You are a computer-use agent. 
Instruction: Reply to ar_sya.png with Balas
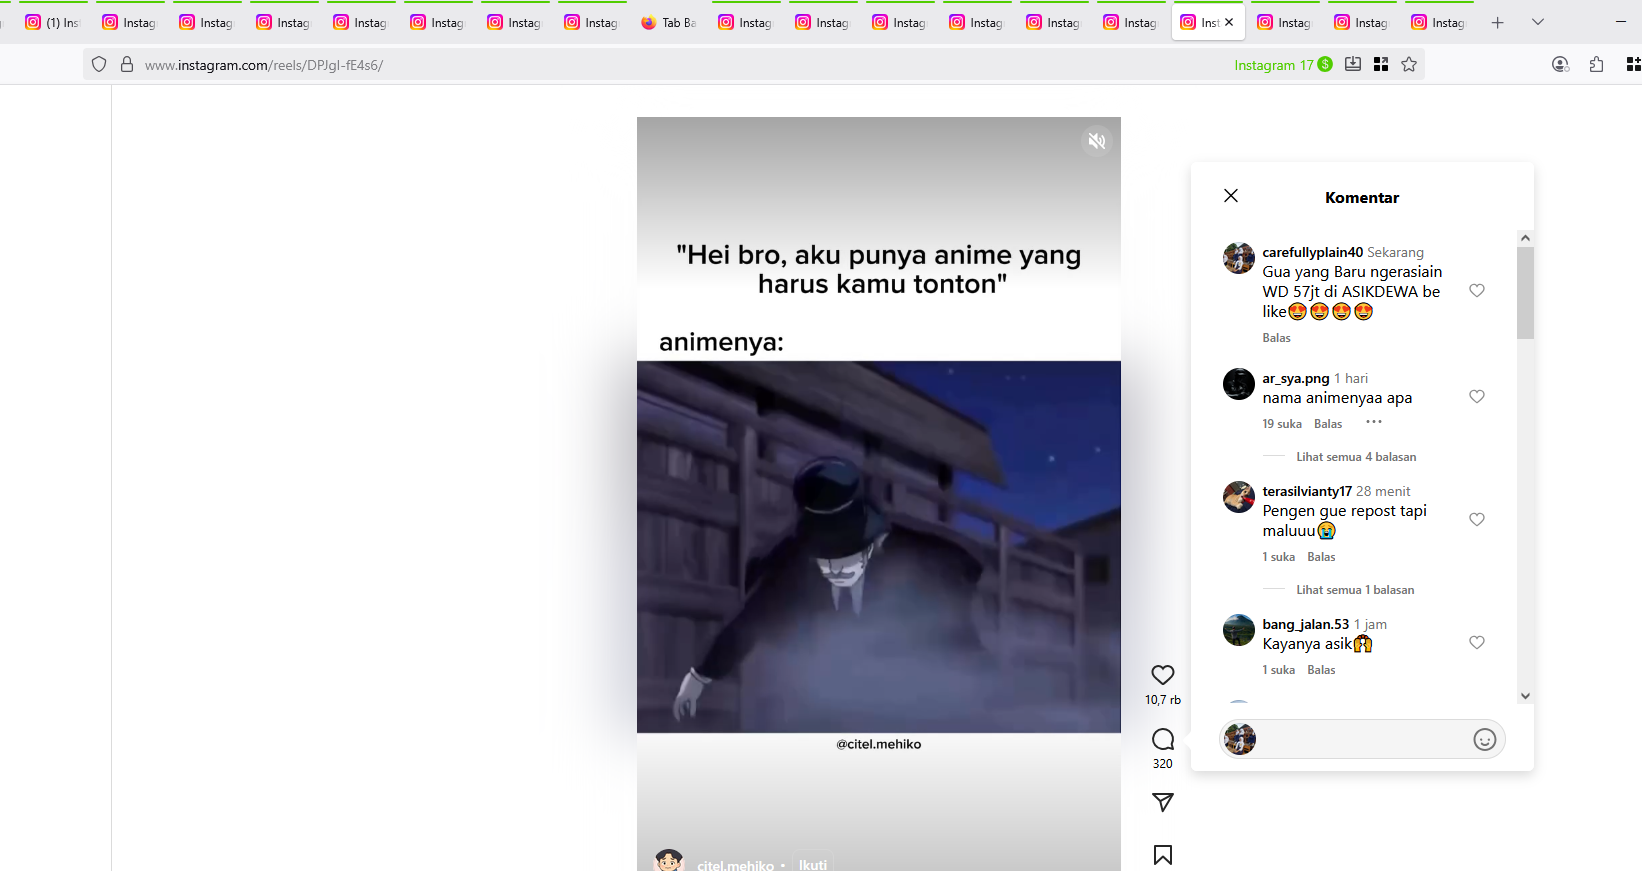point(1328,424)
